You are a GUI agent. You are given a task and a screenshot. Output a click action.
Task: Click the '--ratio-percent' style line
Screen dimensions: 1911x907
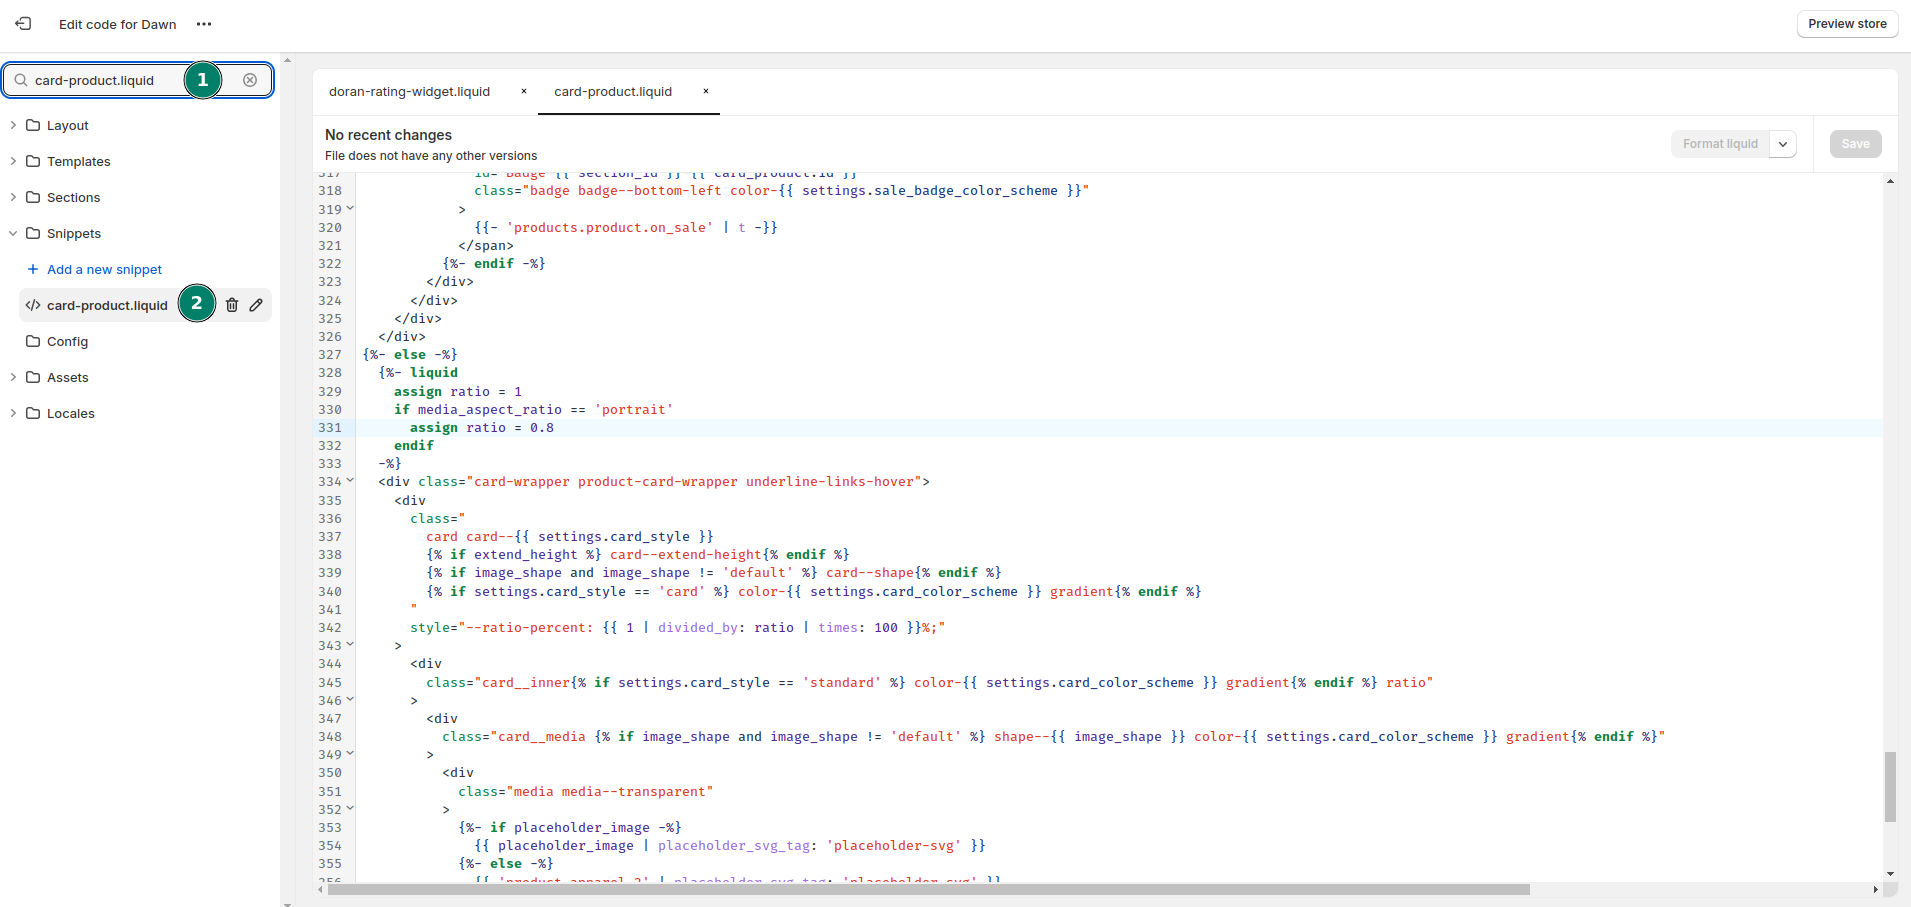click(x=677, y=627)
